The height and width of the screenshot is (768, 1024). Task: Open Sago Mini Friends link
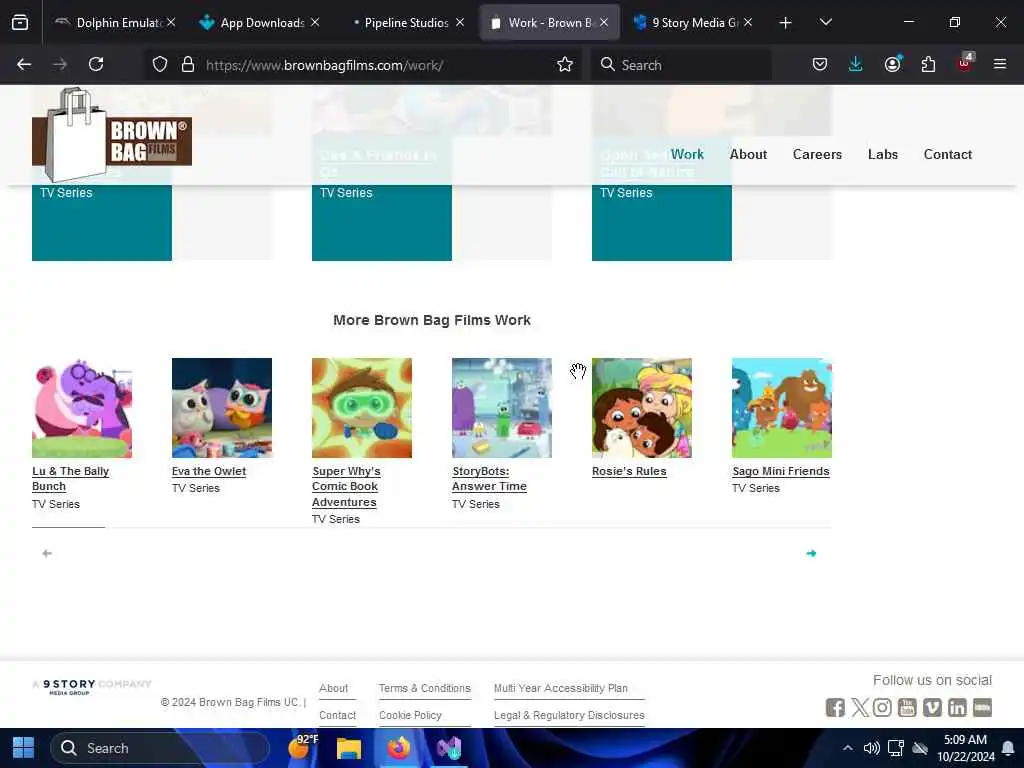coord(781,471)
